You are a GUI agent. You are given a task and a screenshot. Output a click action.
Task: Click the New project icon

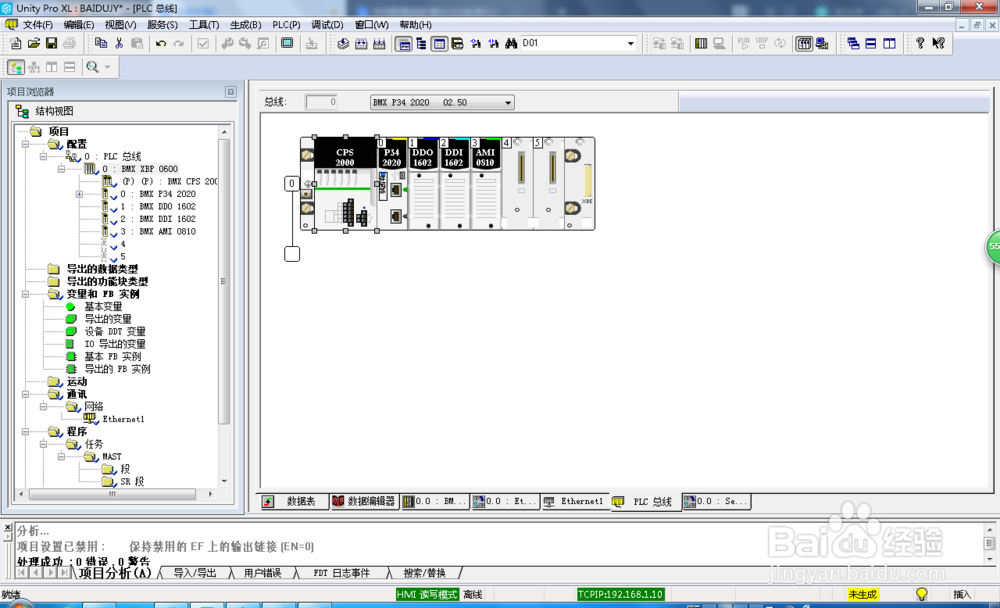tap(15, 43)
